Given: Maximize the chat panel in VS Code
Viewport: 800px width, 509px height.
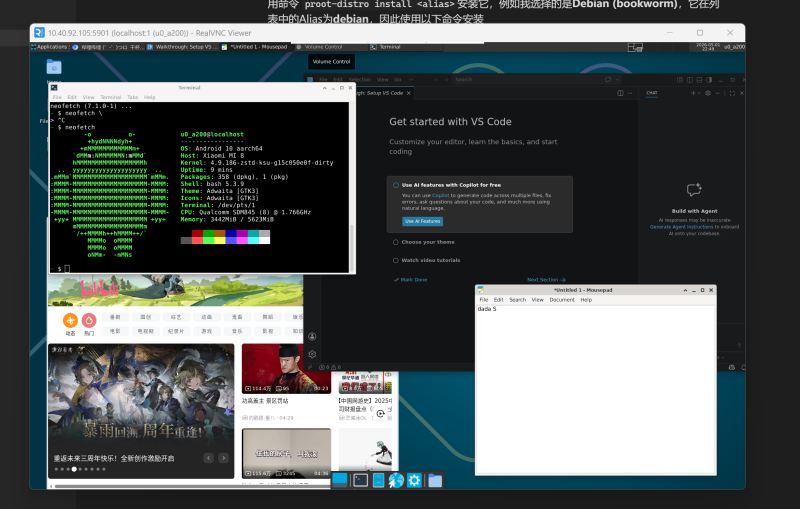Looking at the screenshot, I should tap(732, 93).
